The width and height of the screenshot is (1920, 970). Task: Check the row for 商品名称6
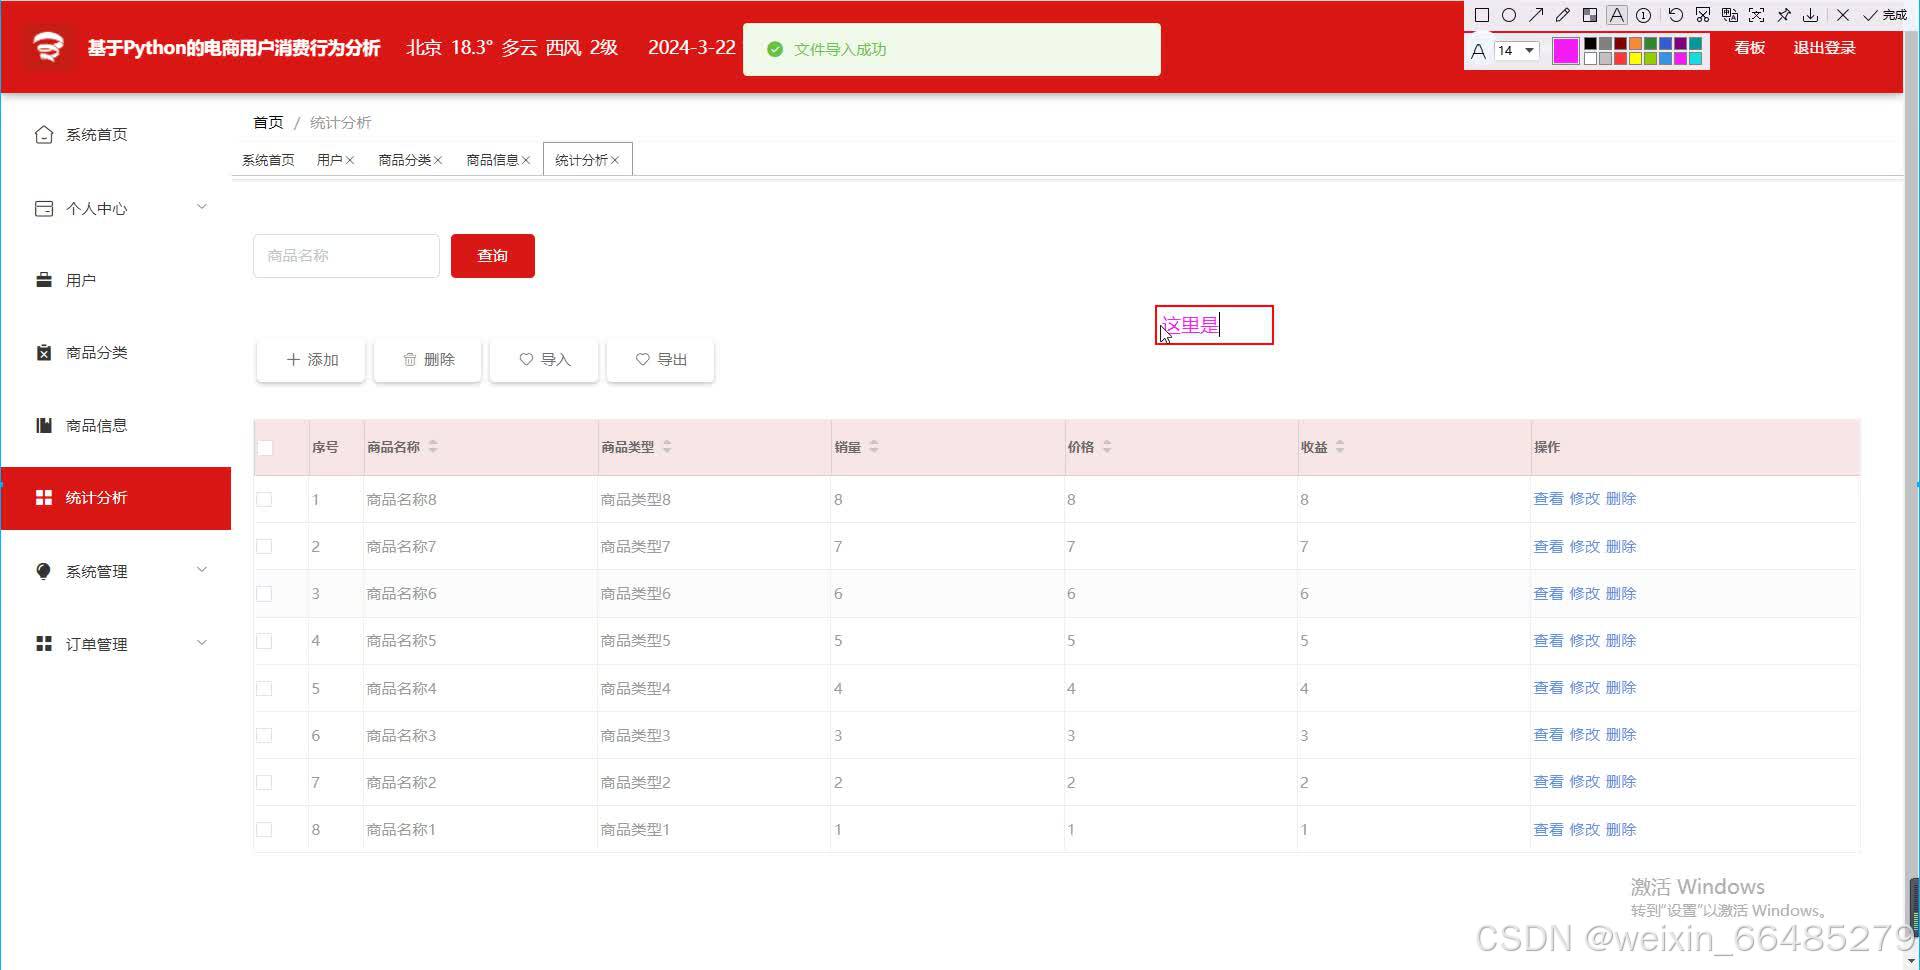pyautogui.click(x=264, y=594)
